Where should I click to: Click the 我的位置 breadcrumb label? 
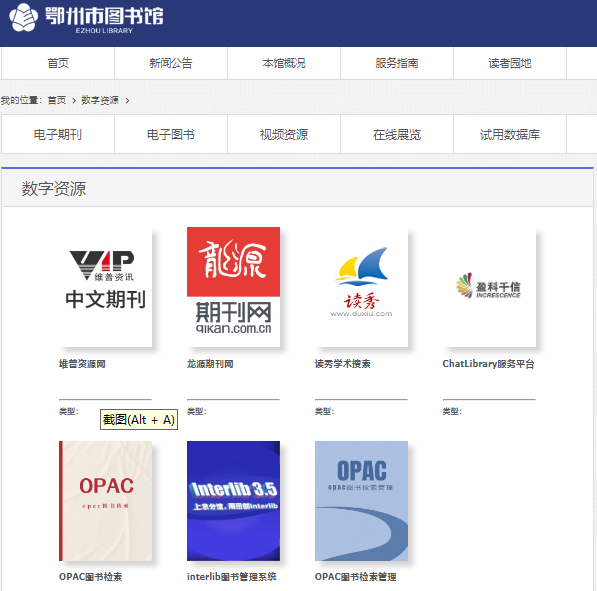pos(21,100)
